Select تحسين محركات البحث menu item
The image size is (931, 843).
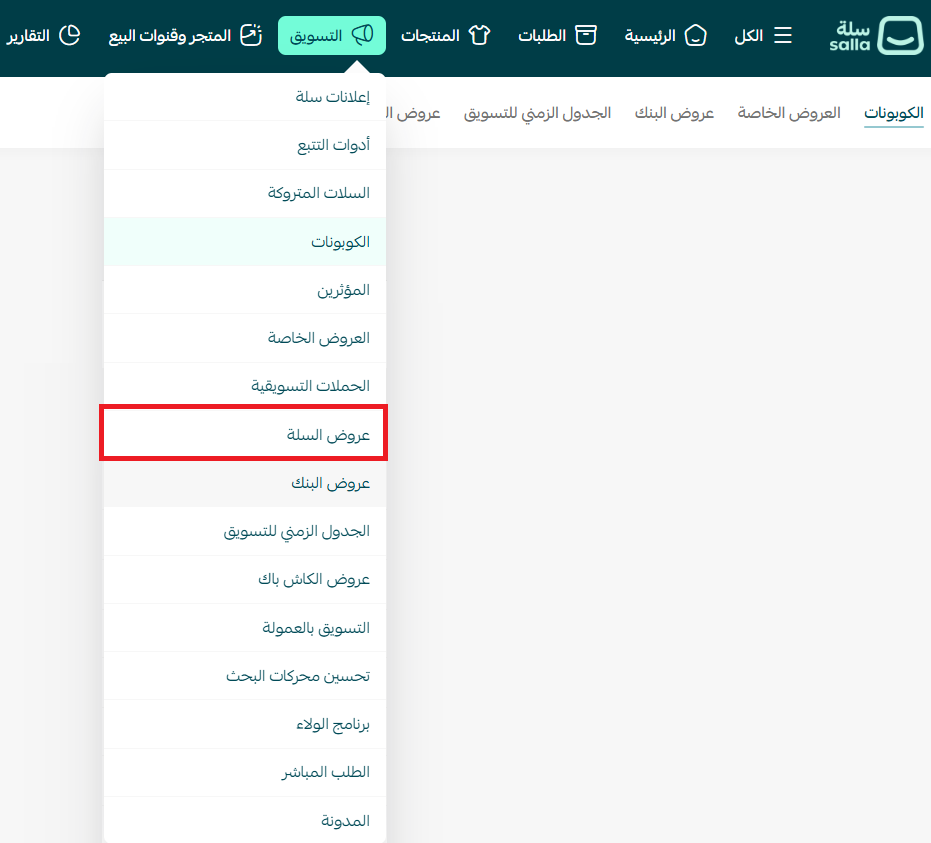(x=298, y=676)
